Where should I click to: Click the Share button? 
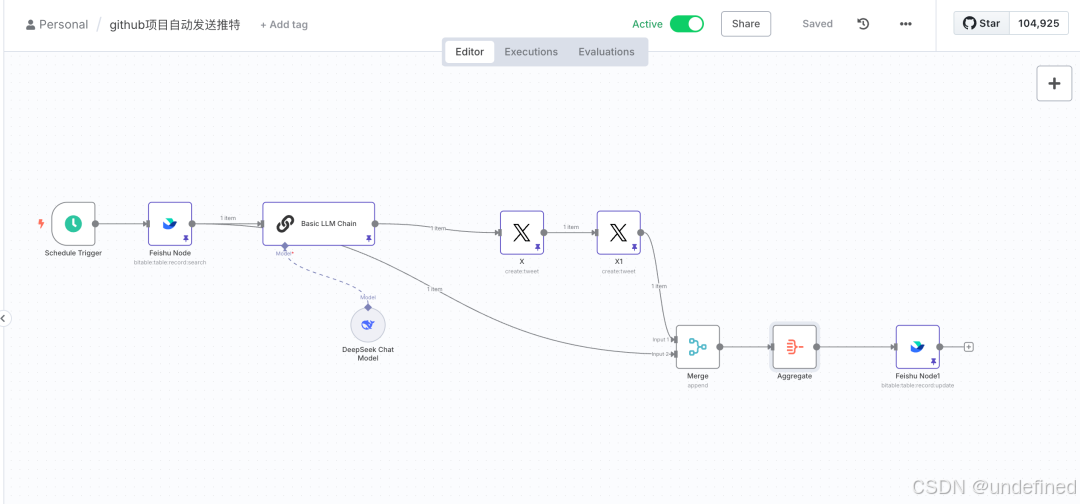tap(746, 24)
